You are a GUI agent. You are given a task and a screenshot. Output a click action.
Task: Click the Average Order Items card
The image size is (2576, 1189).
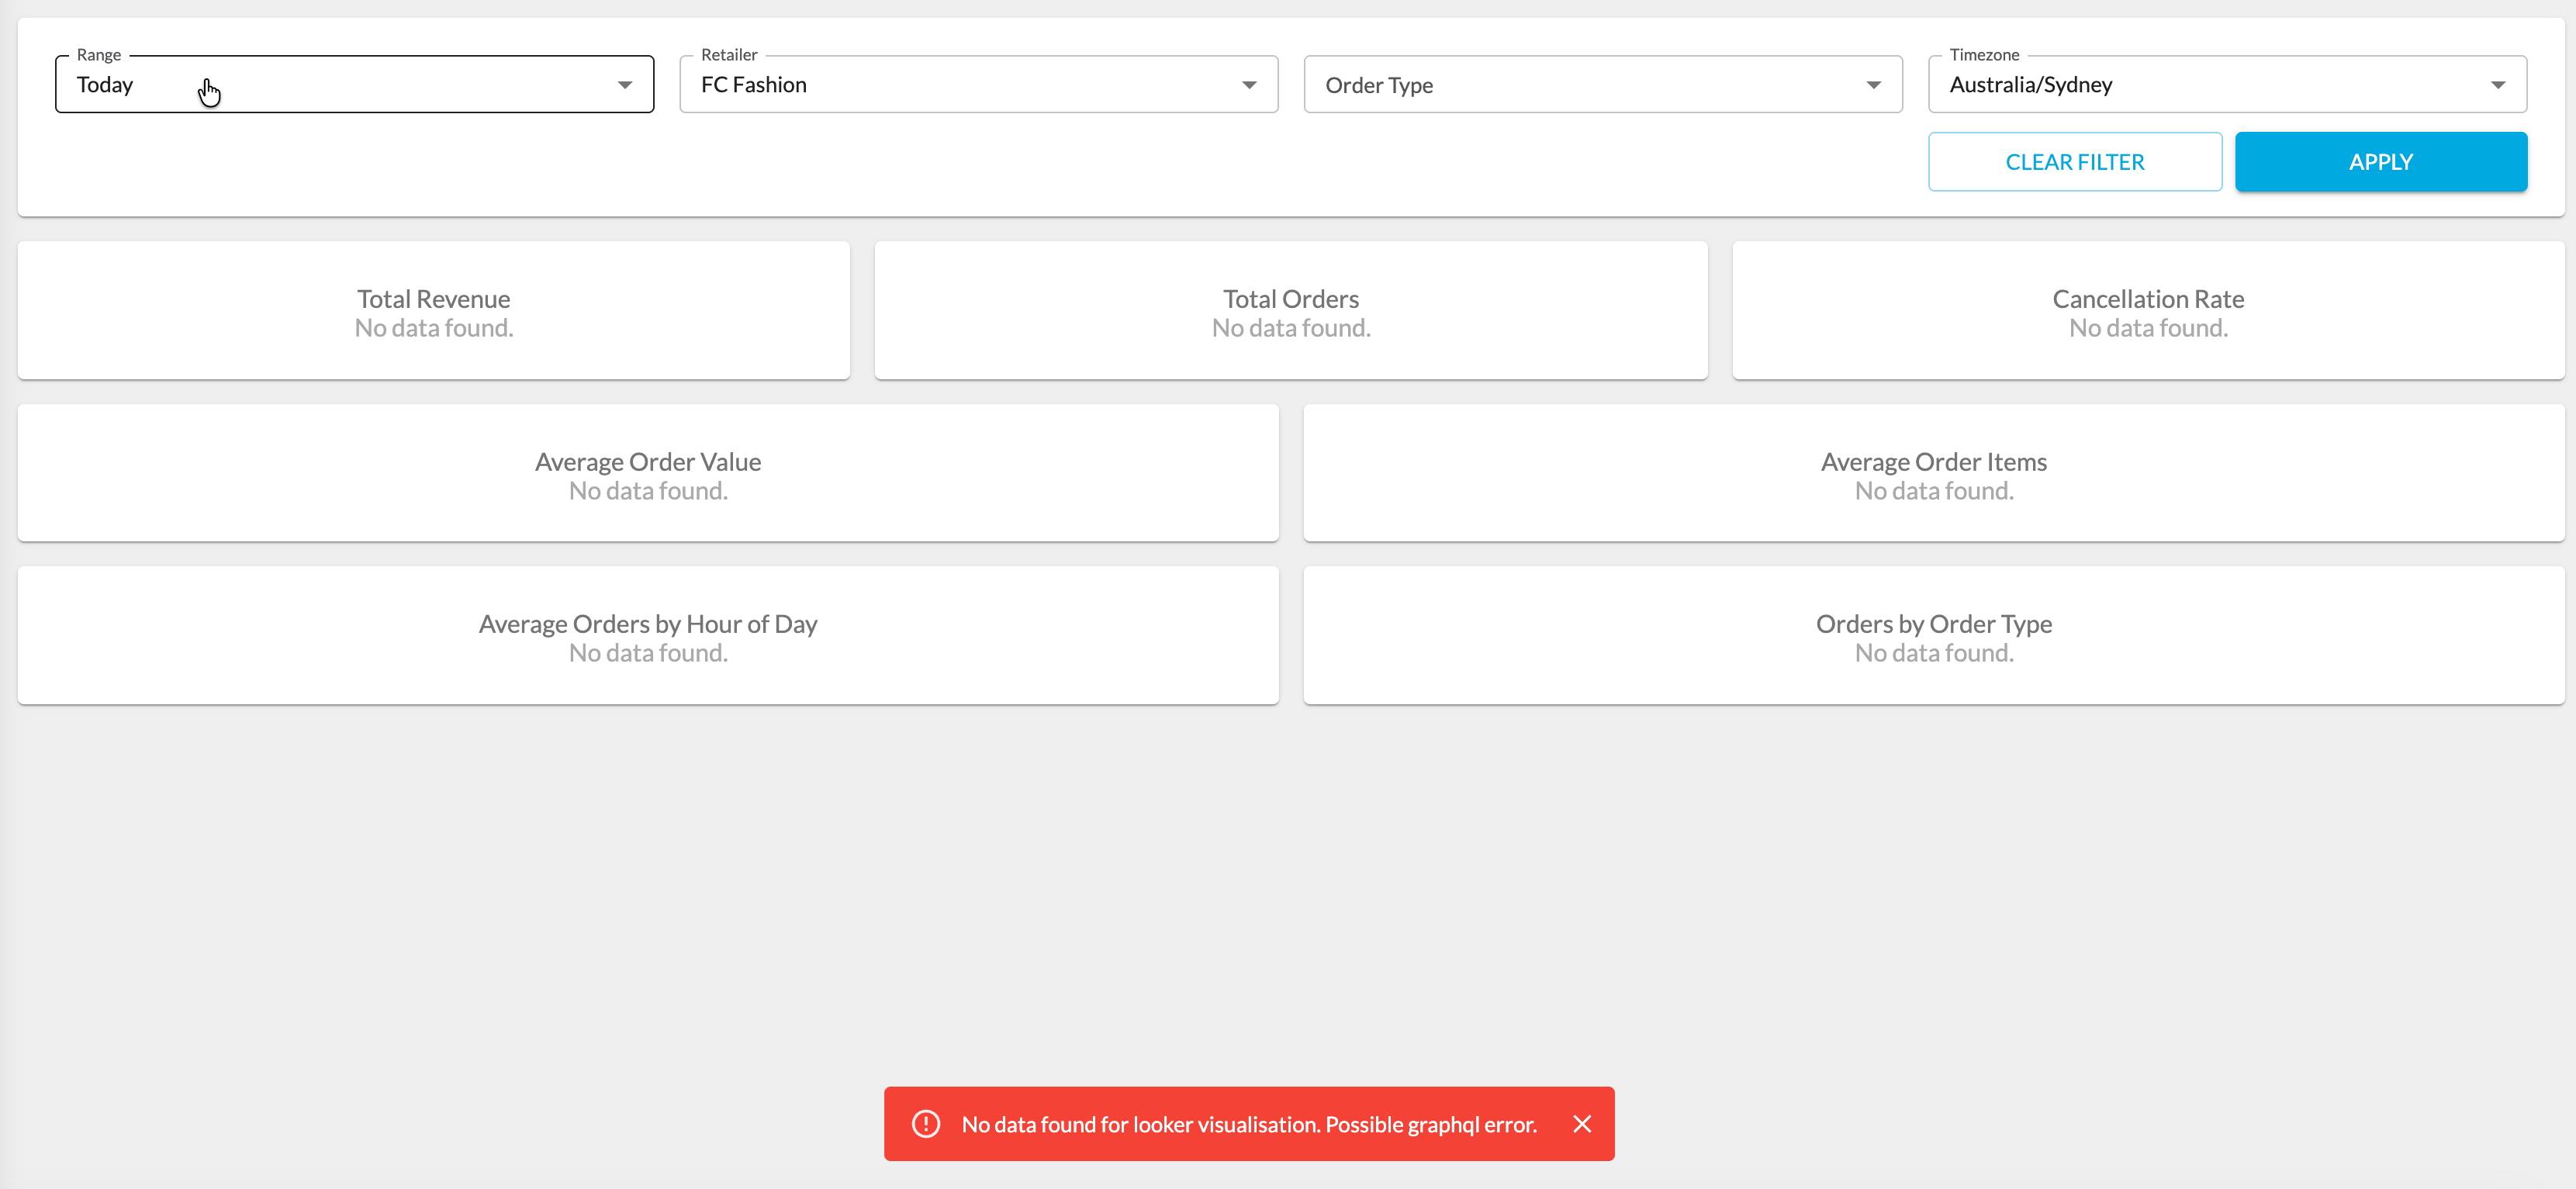[1933, 474]
